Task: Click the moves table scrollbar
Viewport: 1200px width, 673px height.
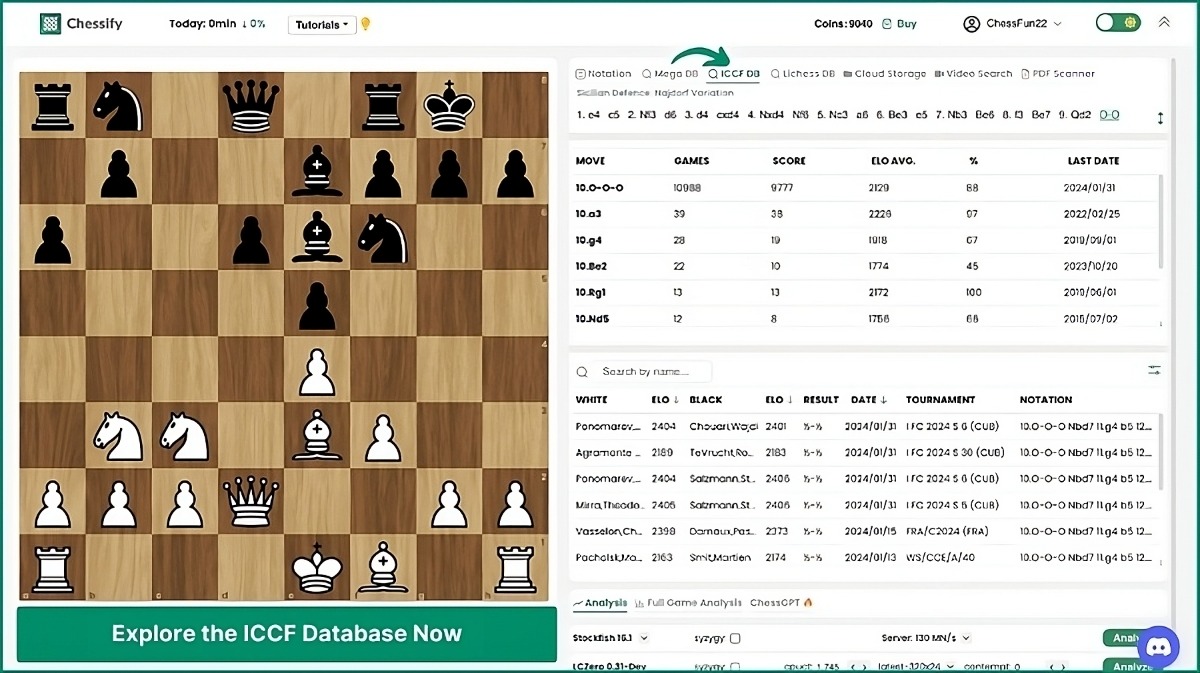Action: (1161, 222)
